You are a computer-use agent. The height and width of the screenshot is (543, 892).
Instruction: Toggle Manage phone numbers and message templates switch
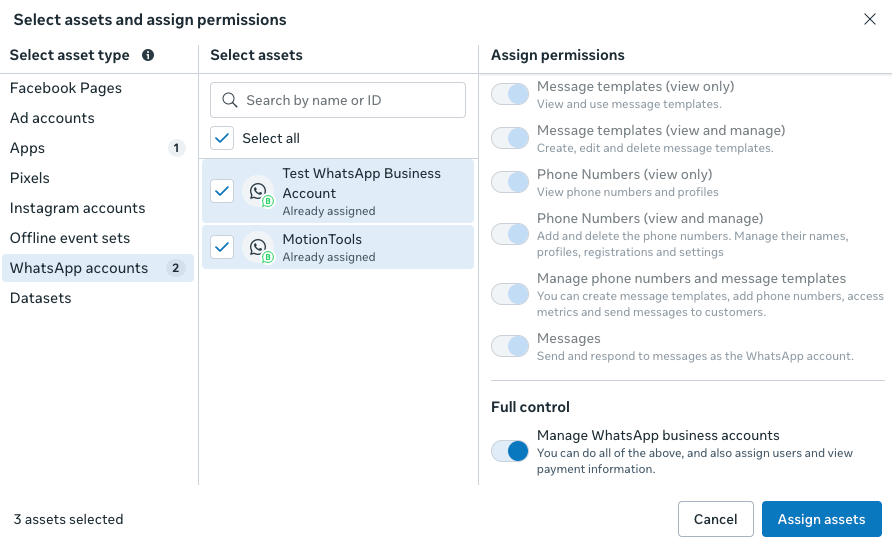tap(510, 294)
